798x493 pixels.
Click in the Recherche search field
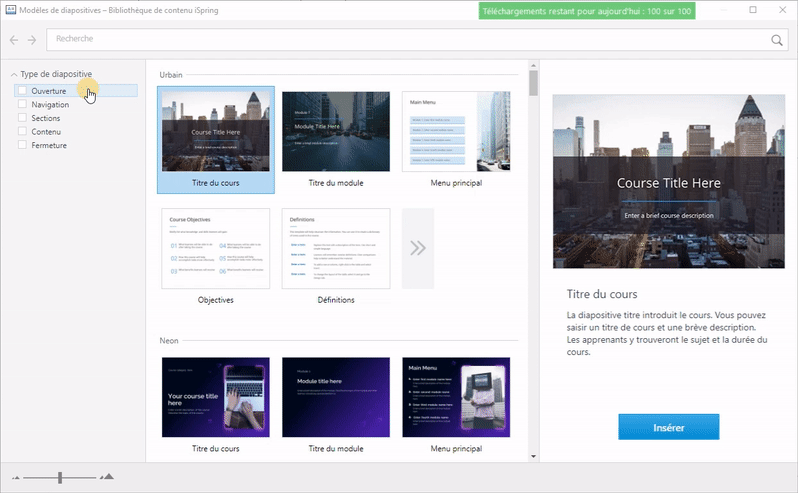(400, 40)
